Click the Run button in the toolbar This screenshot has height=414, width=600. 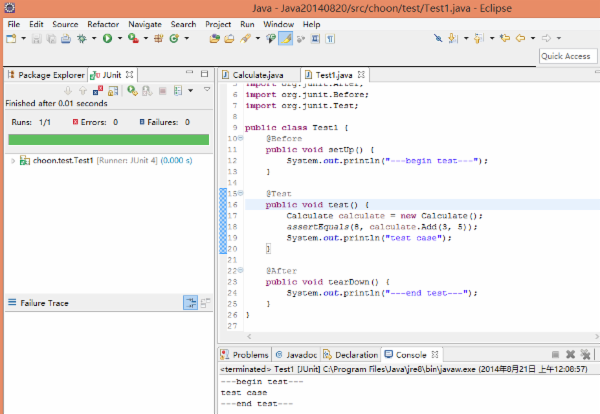click(106, 38)
